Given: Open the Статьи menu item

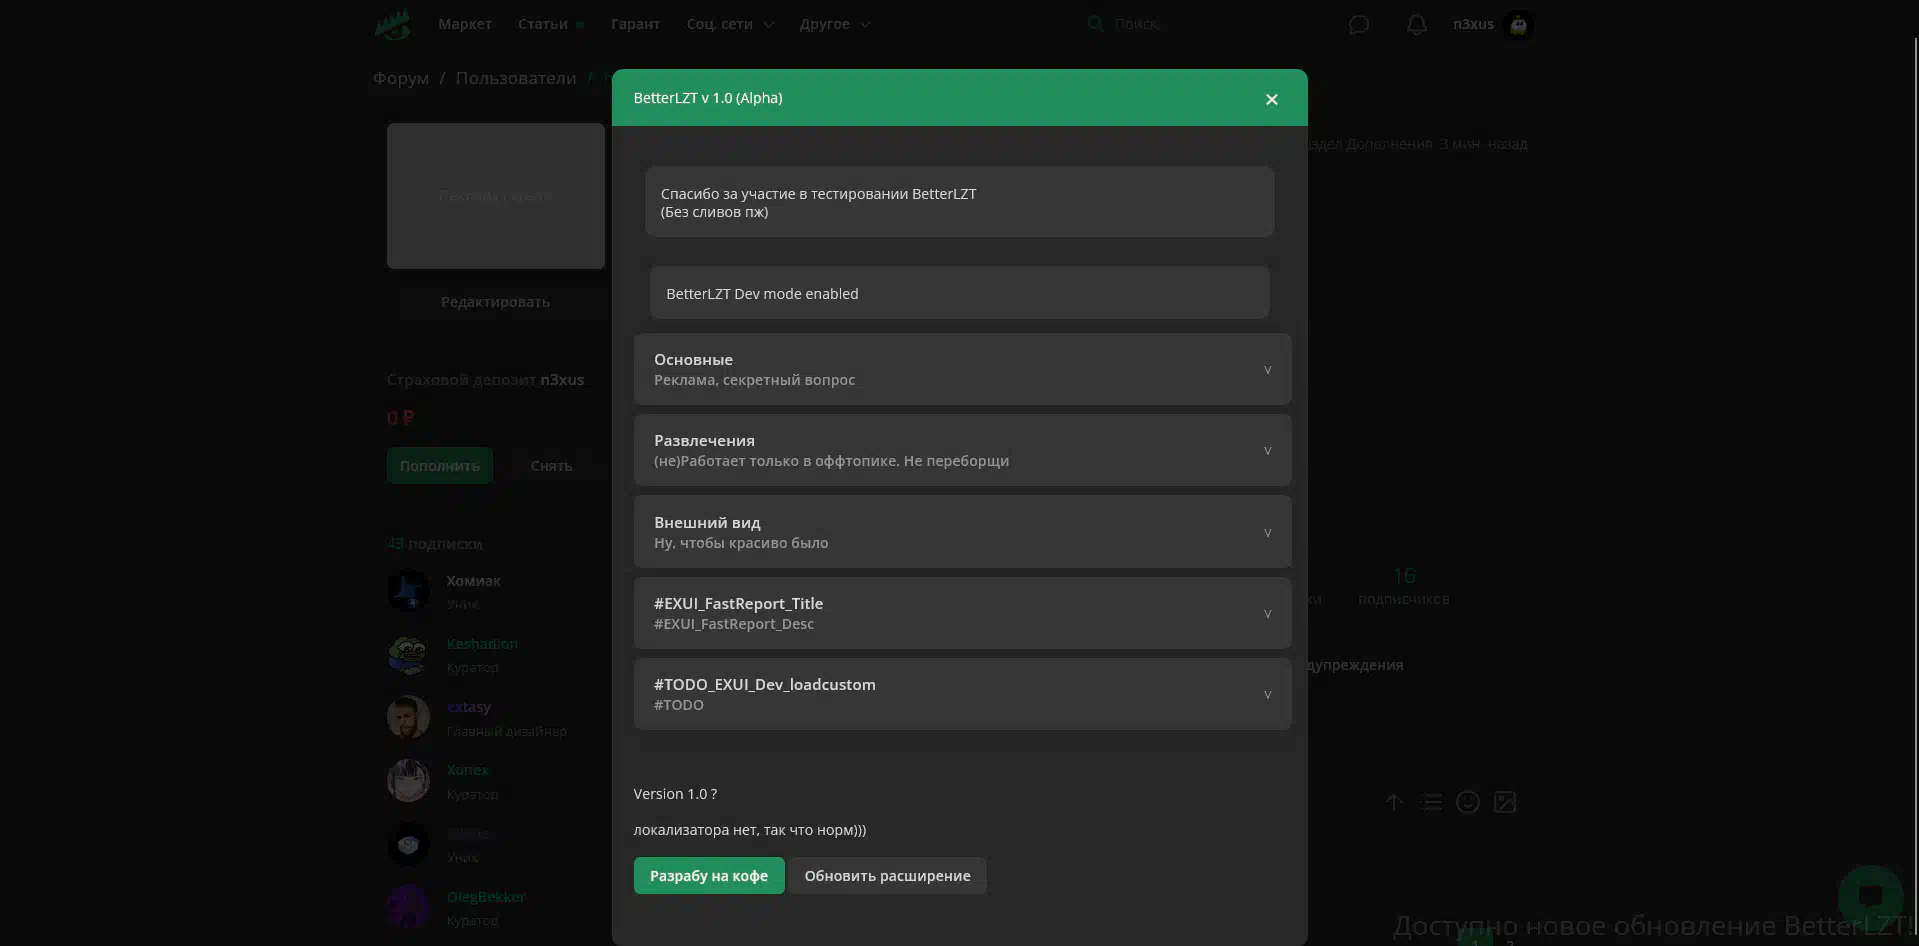Looking at the screenshot, I should point(543,24).
